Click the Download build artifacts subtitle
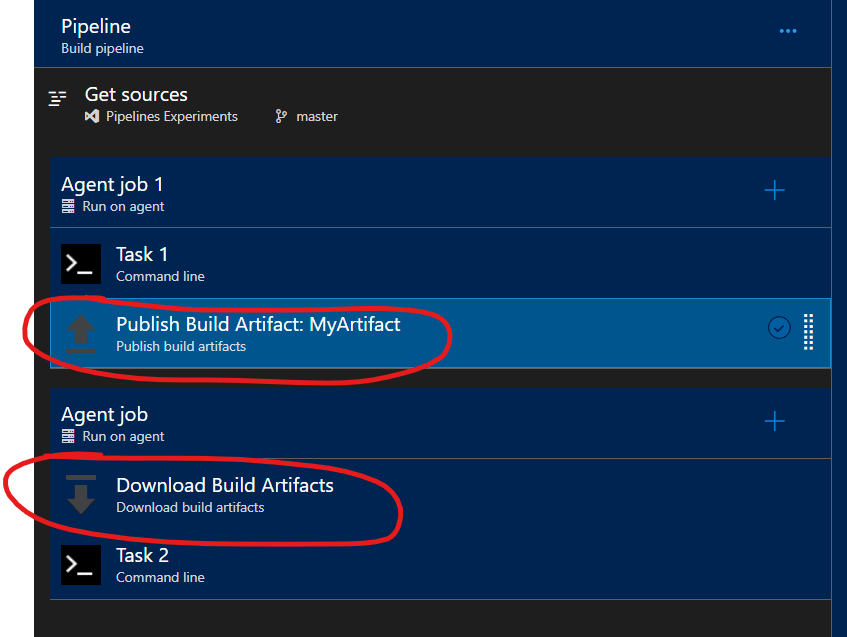 point(190,507)
